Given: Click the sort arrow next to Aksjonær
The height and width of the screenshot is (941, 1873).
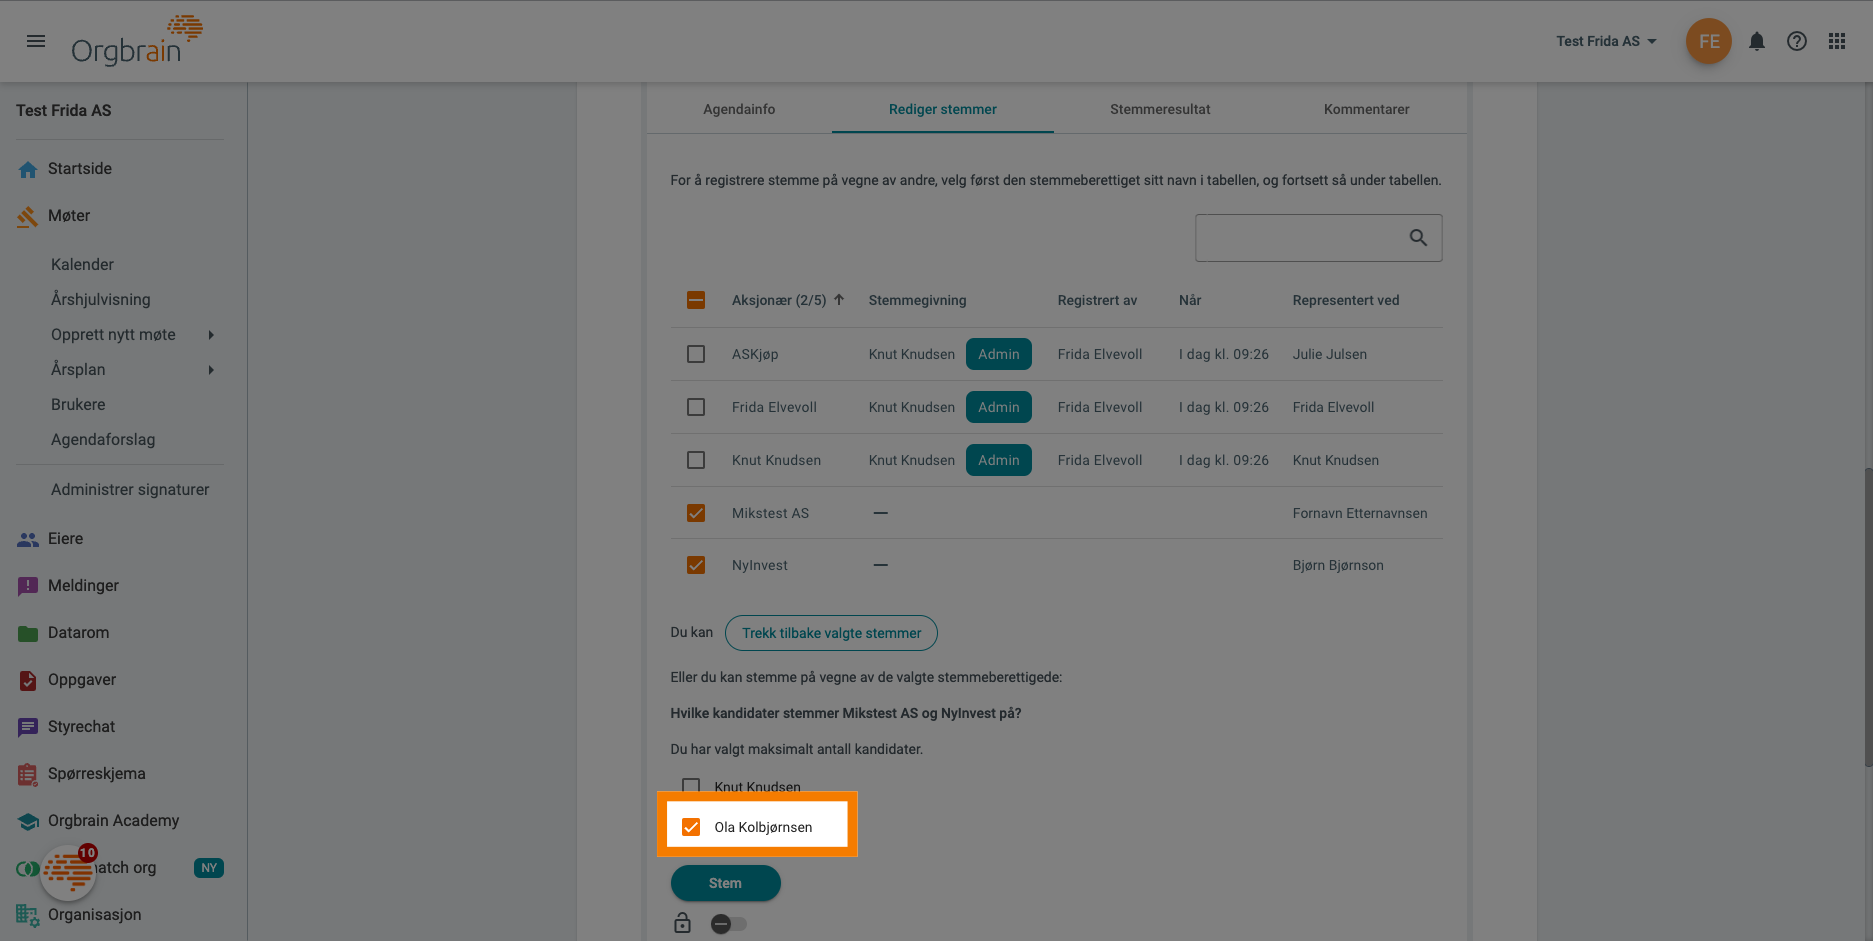Looking at the screenshot, I should (839, 300).
